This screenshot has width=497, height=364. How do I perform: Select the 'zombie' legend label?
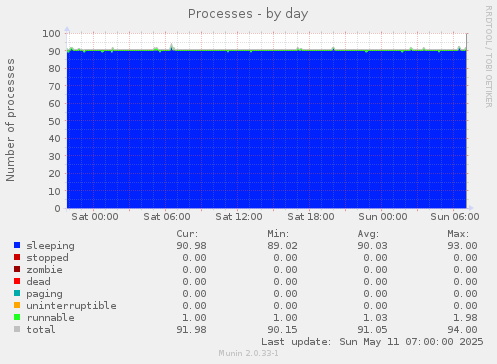44,270
